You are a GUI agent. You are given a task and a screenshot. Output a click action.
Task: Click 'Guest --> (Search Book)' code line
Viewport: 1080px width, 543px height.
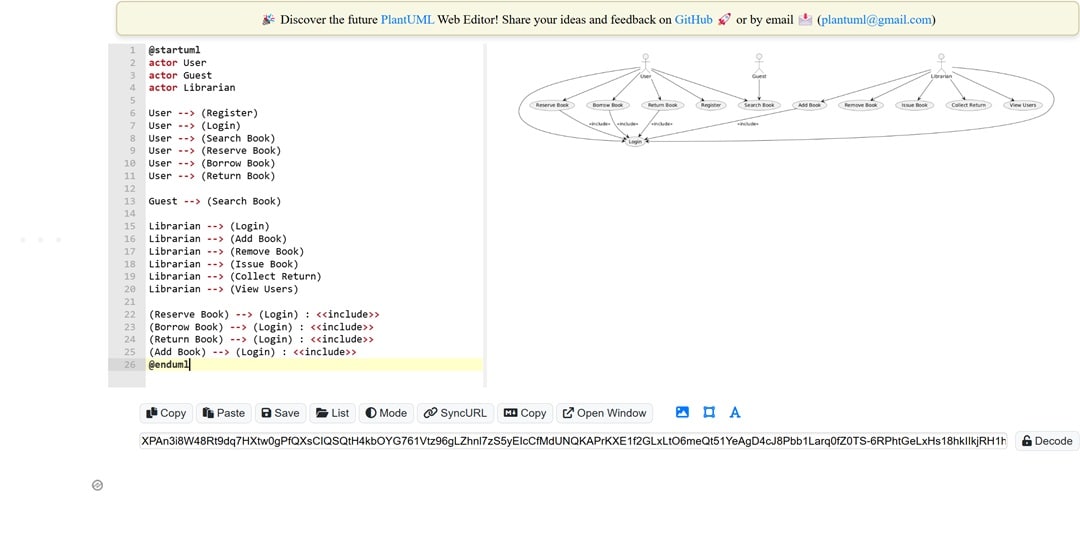pyautogui.click(x=215, y=201)
